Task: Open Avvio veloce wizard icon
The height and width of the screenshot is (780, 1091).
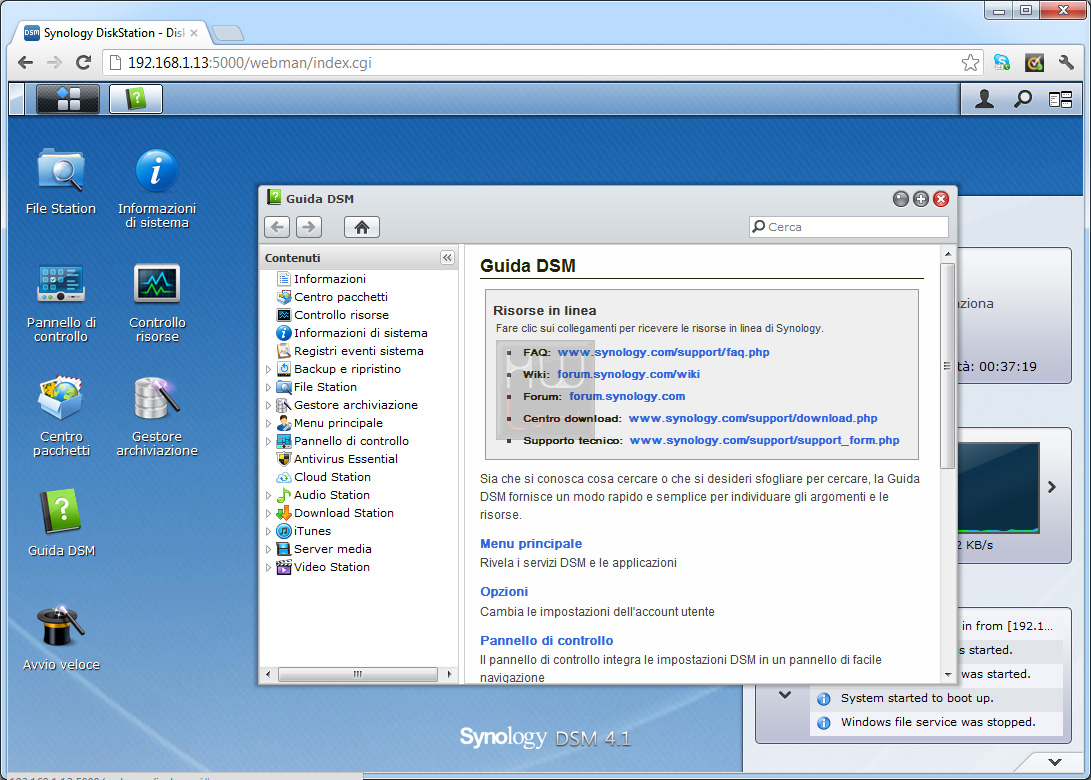Action: pyautogui.click(x=61, y=637)
